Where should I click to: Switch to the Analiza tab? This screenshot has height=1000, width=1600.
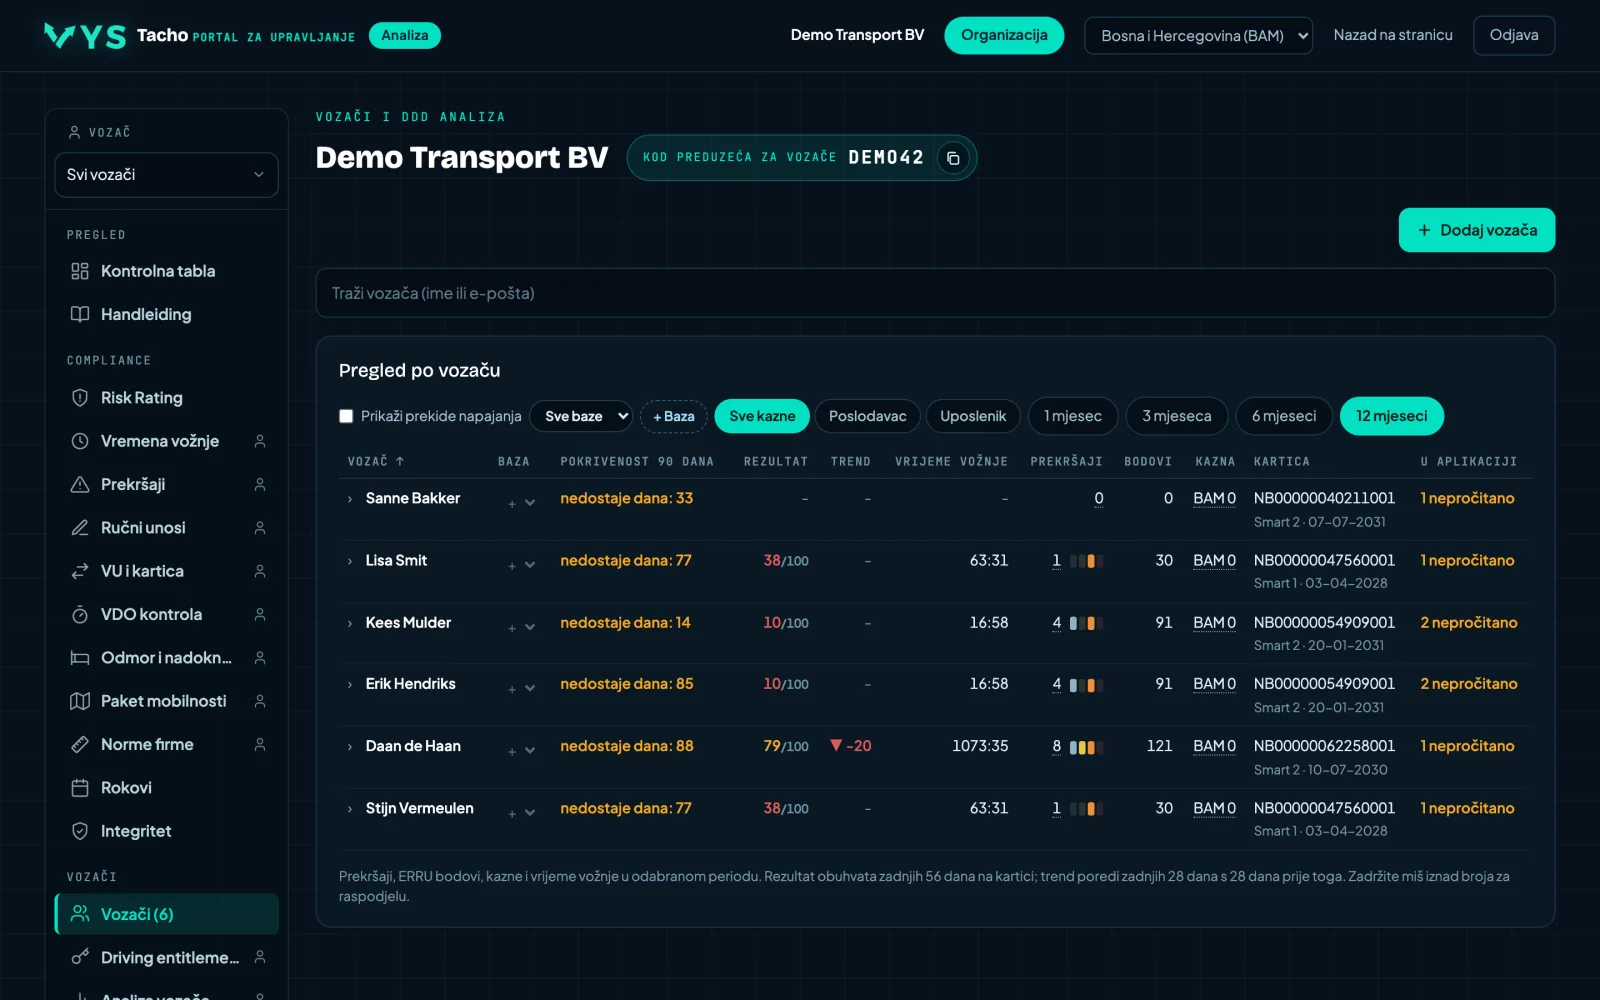tap(404, 35)
